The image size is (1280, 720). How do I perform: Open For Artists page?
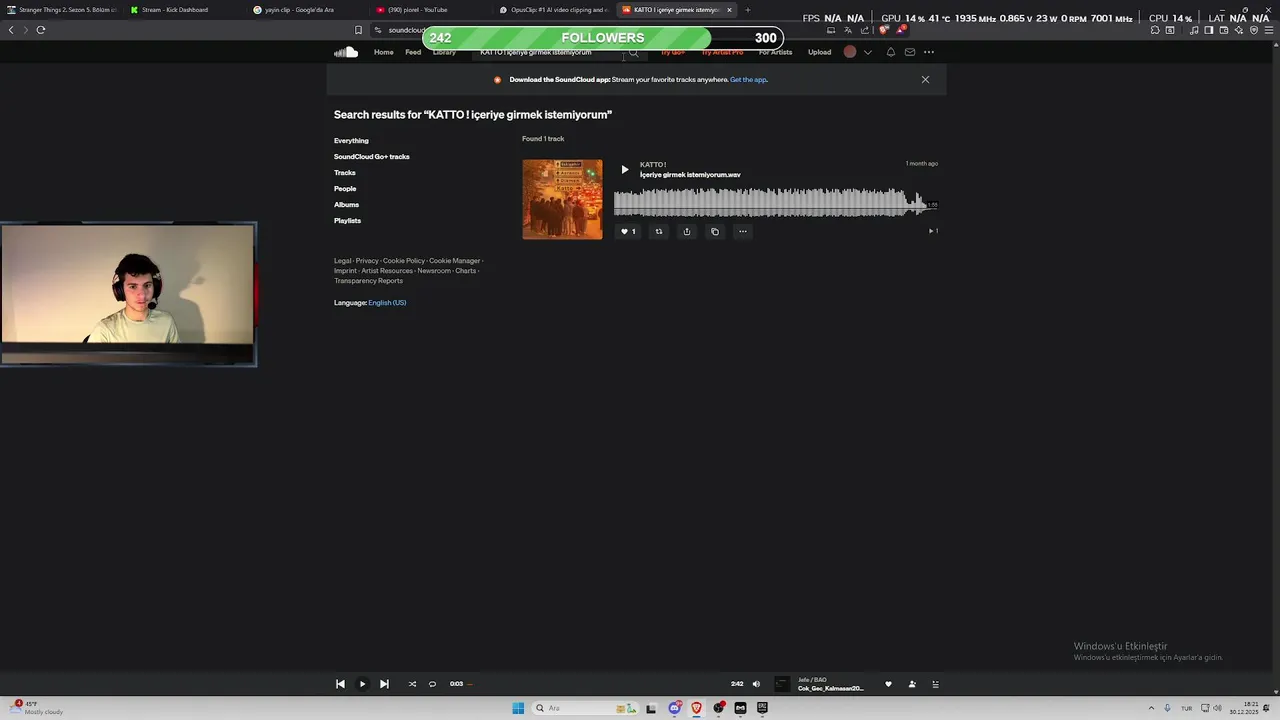(x=775, y=52)
